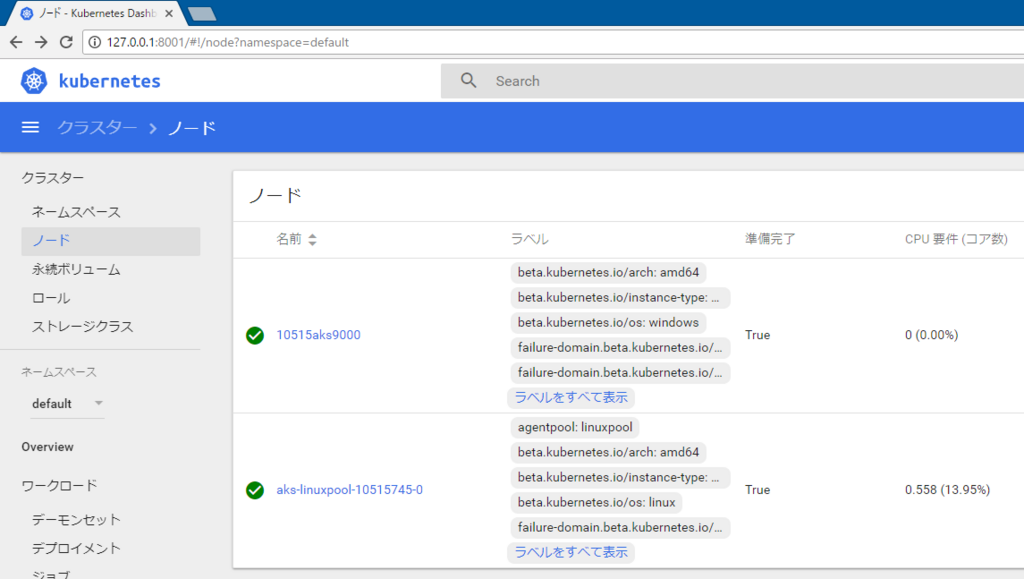The image size is (1024, 579).
Task: Open デーモンセット in sidebar
Action: pyautogui.click(x=76, y=520)
